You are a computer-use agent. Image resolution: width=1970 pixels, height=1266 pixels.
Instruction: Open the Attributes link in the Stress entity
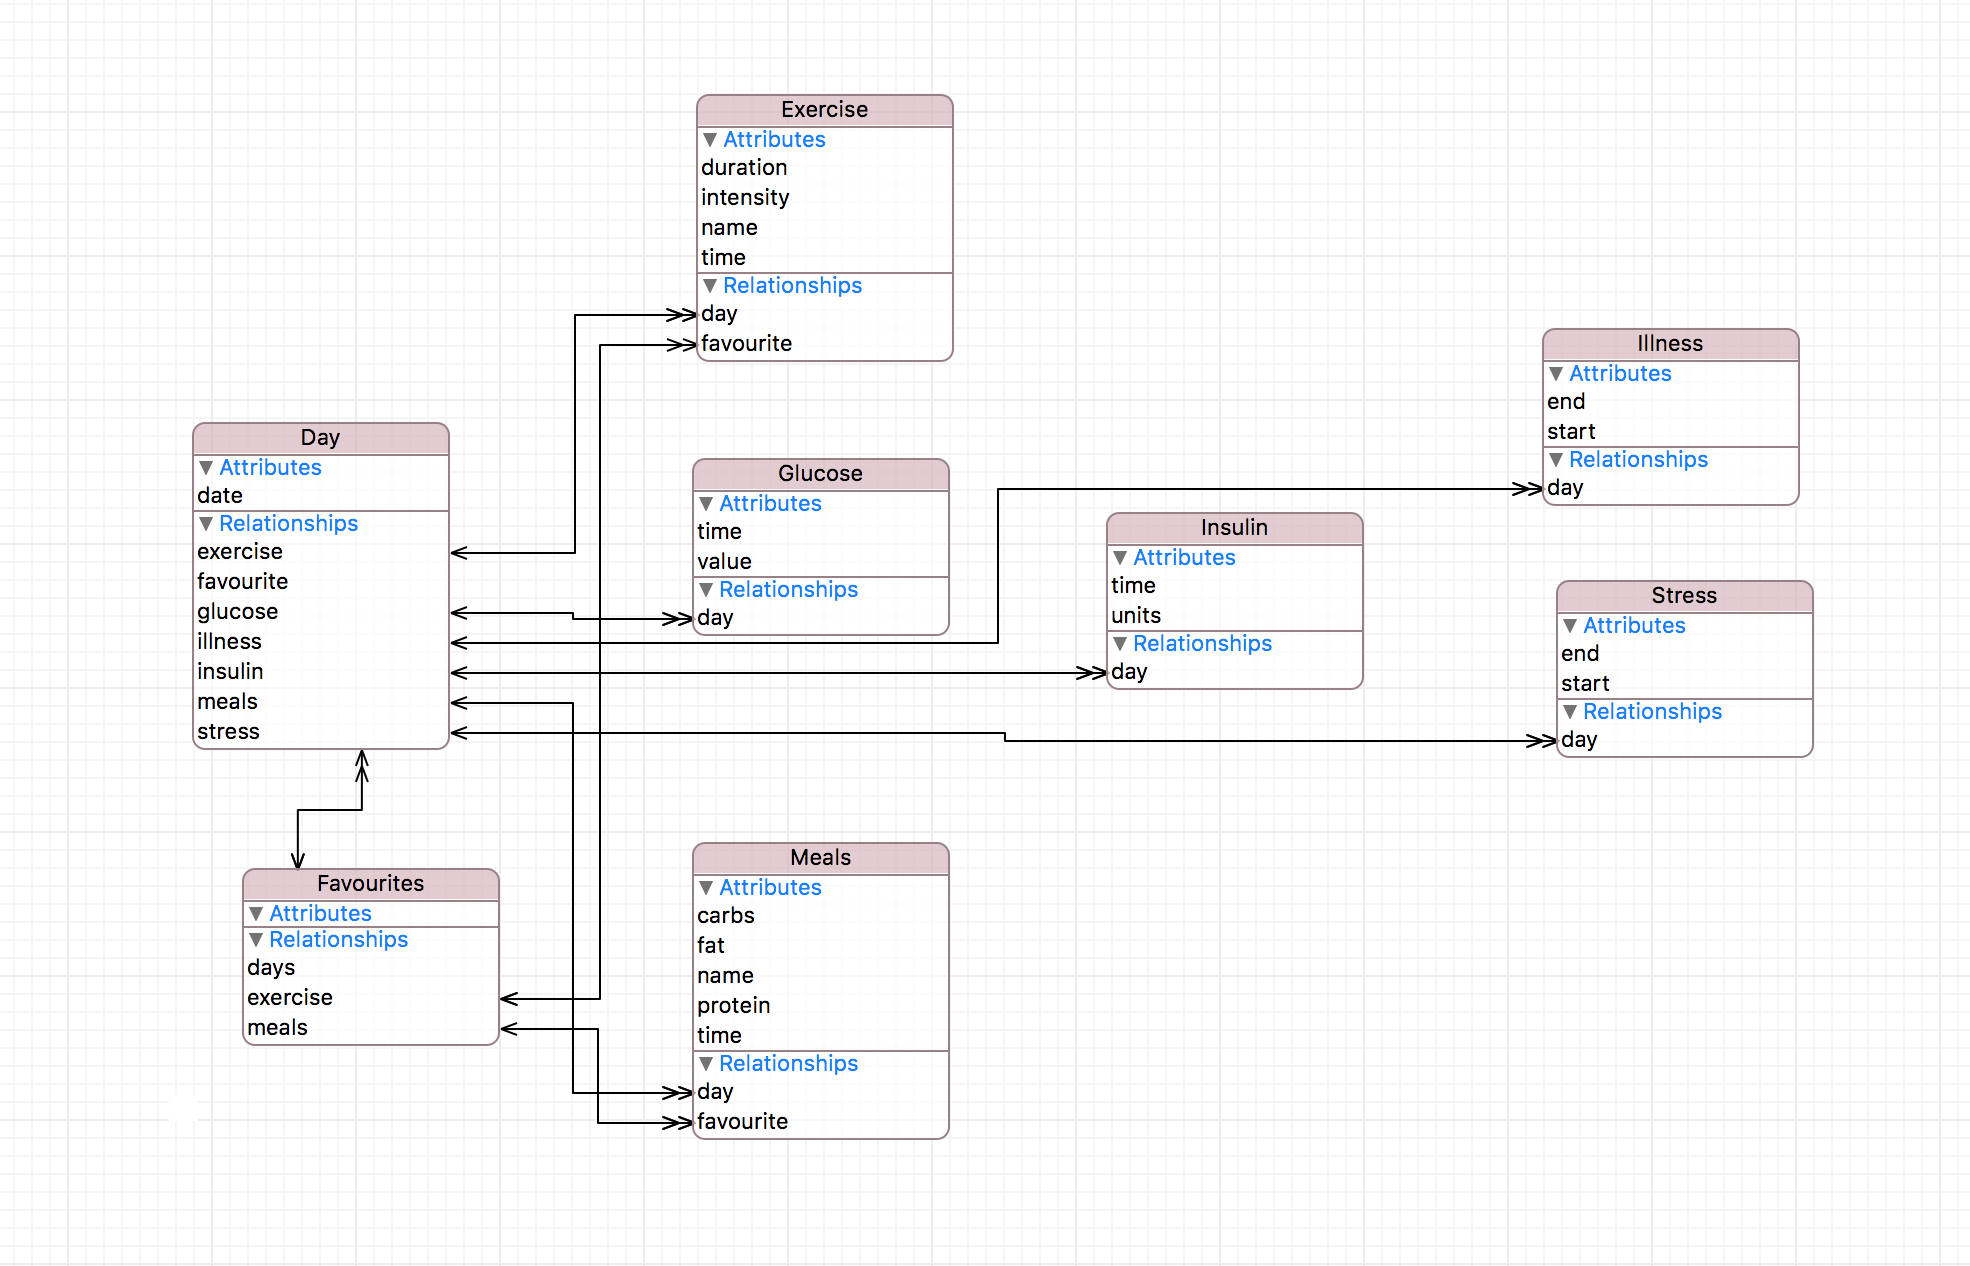(1635, 625)
